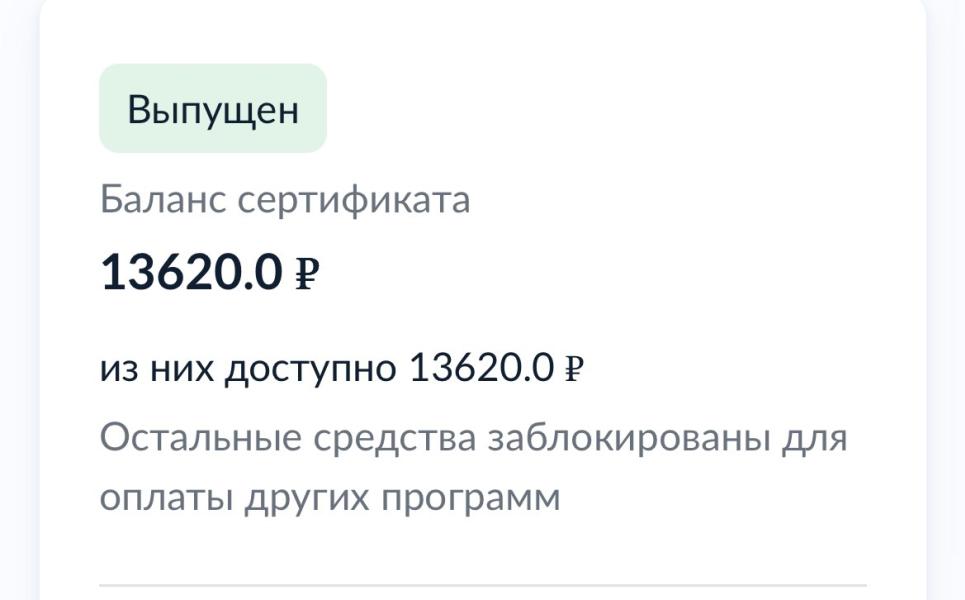The width and height of the screenshot is (965, 600).
Task: Click the word "Остальные" in the note
Action: pos(201,438)
